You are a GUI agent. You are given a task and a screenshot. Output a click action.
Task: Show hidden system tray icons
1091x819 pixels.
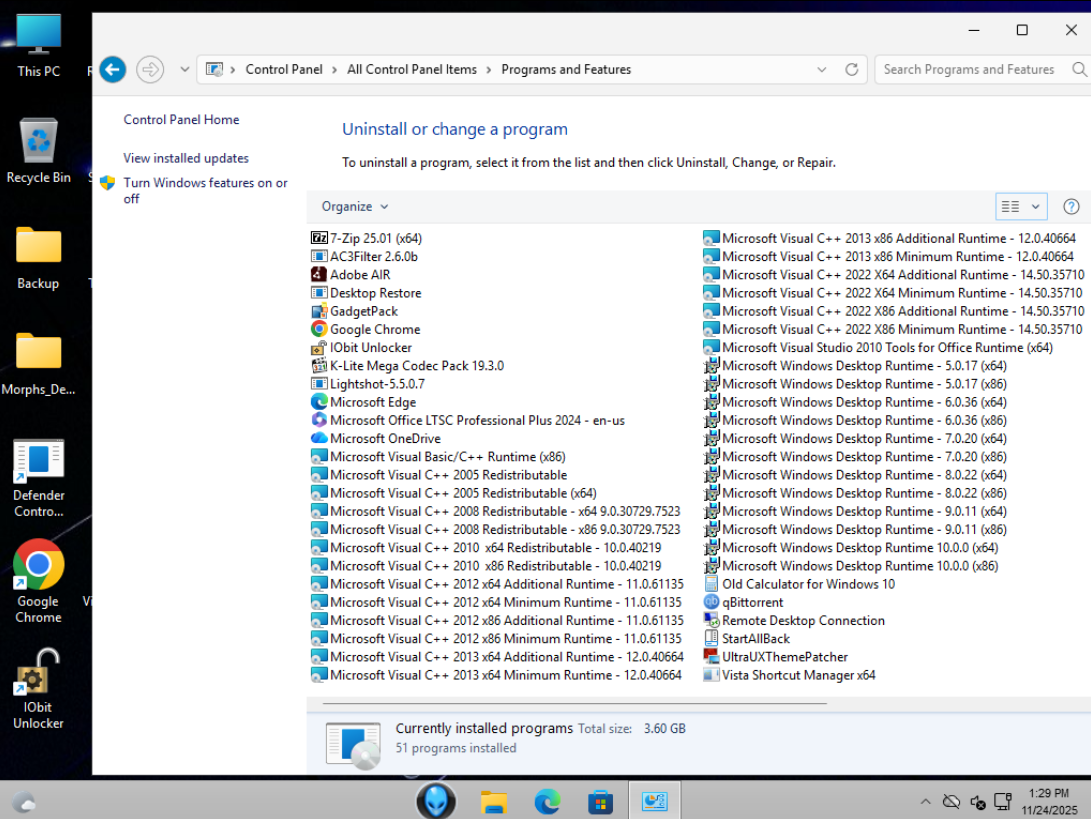click(x=925, y=802)
